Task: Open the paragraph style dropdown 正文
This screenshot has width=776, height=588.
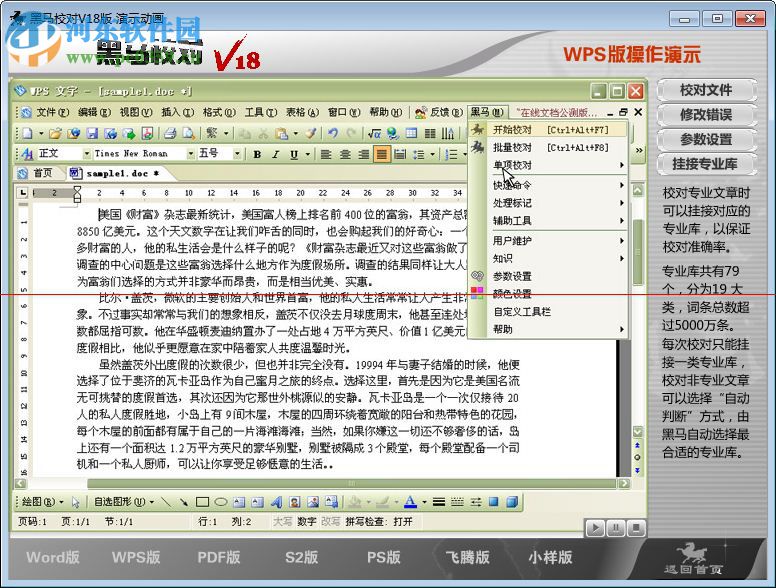Action: point(87,154)
